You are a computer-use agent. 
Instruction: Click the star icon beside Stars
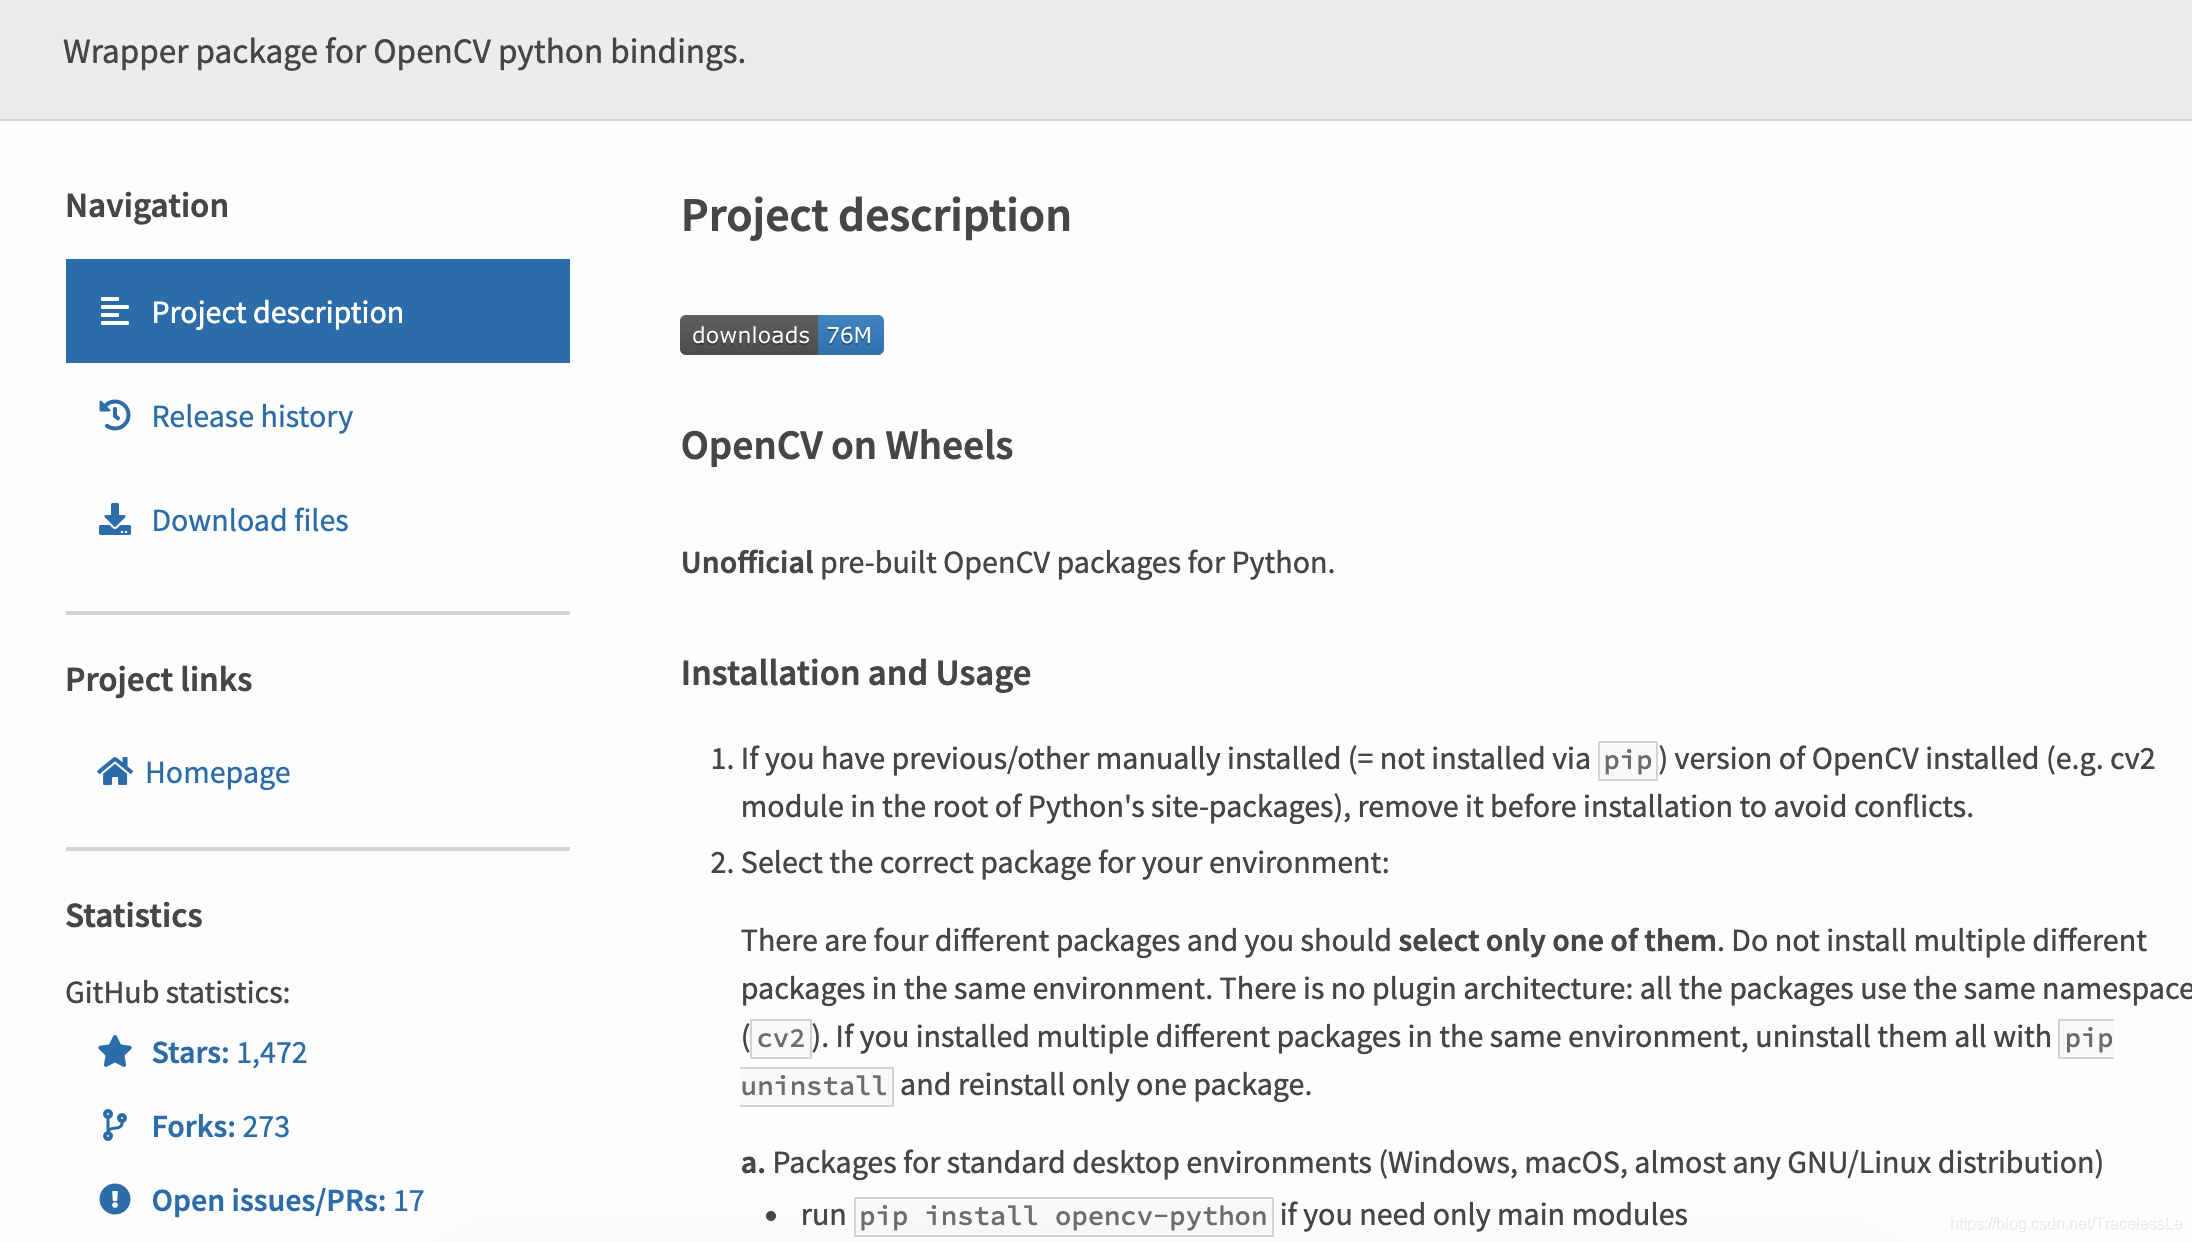pos(115,1052)
